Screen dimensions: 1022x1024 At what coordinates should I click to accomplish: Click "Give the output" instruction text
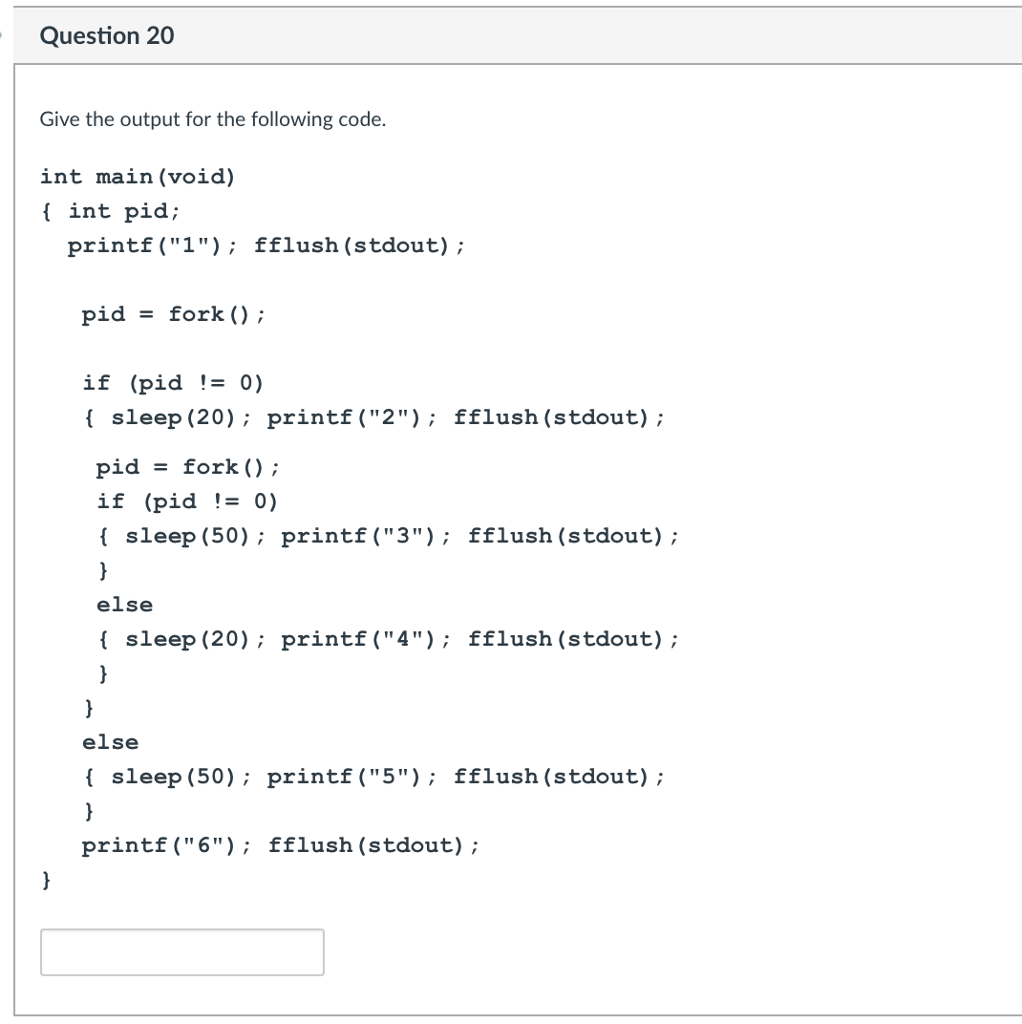point(212,120)
